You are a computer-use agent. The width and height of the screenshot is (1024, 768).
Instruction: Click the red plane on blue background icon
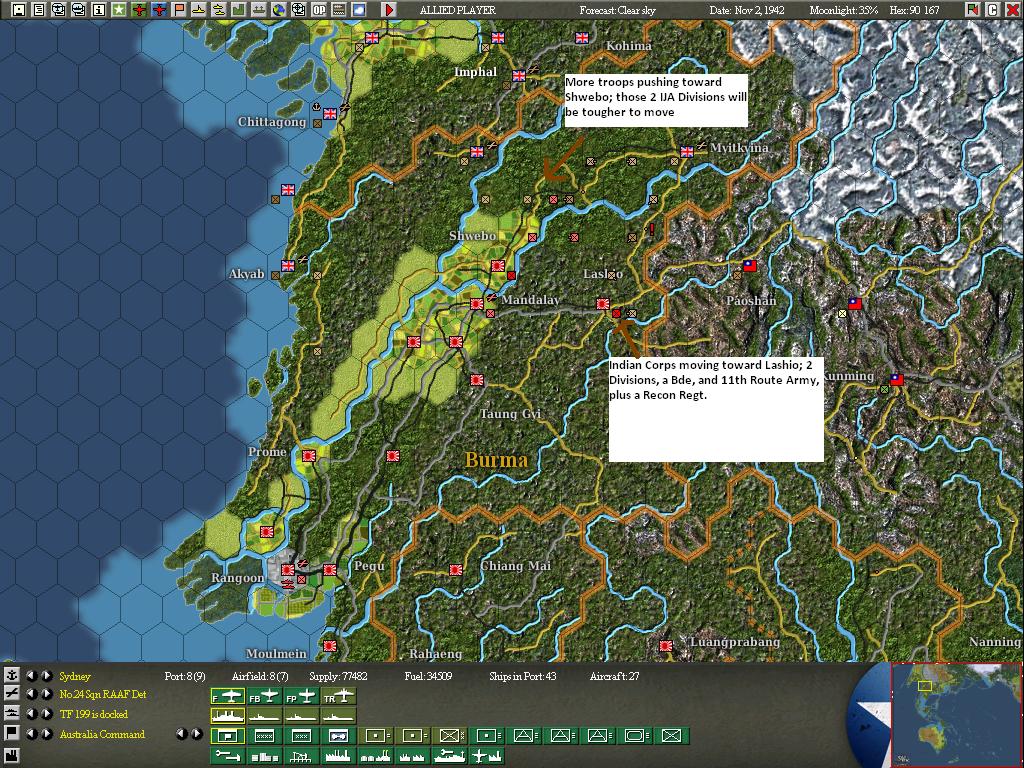pyautogui.click(x=159, y=10)
